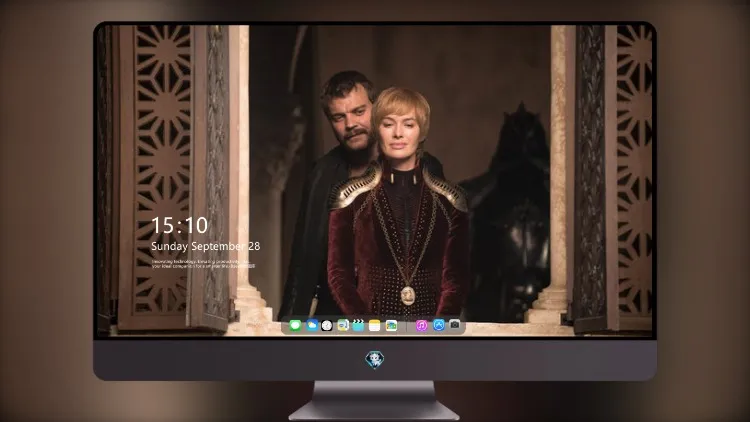Viewport: 750px width, 422px height.
Task: Open the Clock app in dock
Action: (x=327, y=326)
